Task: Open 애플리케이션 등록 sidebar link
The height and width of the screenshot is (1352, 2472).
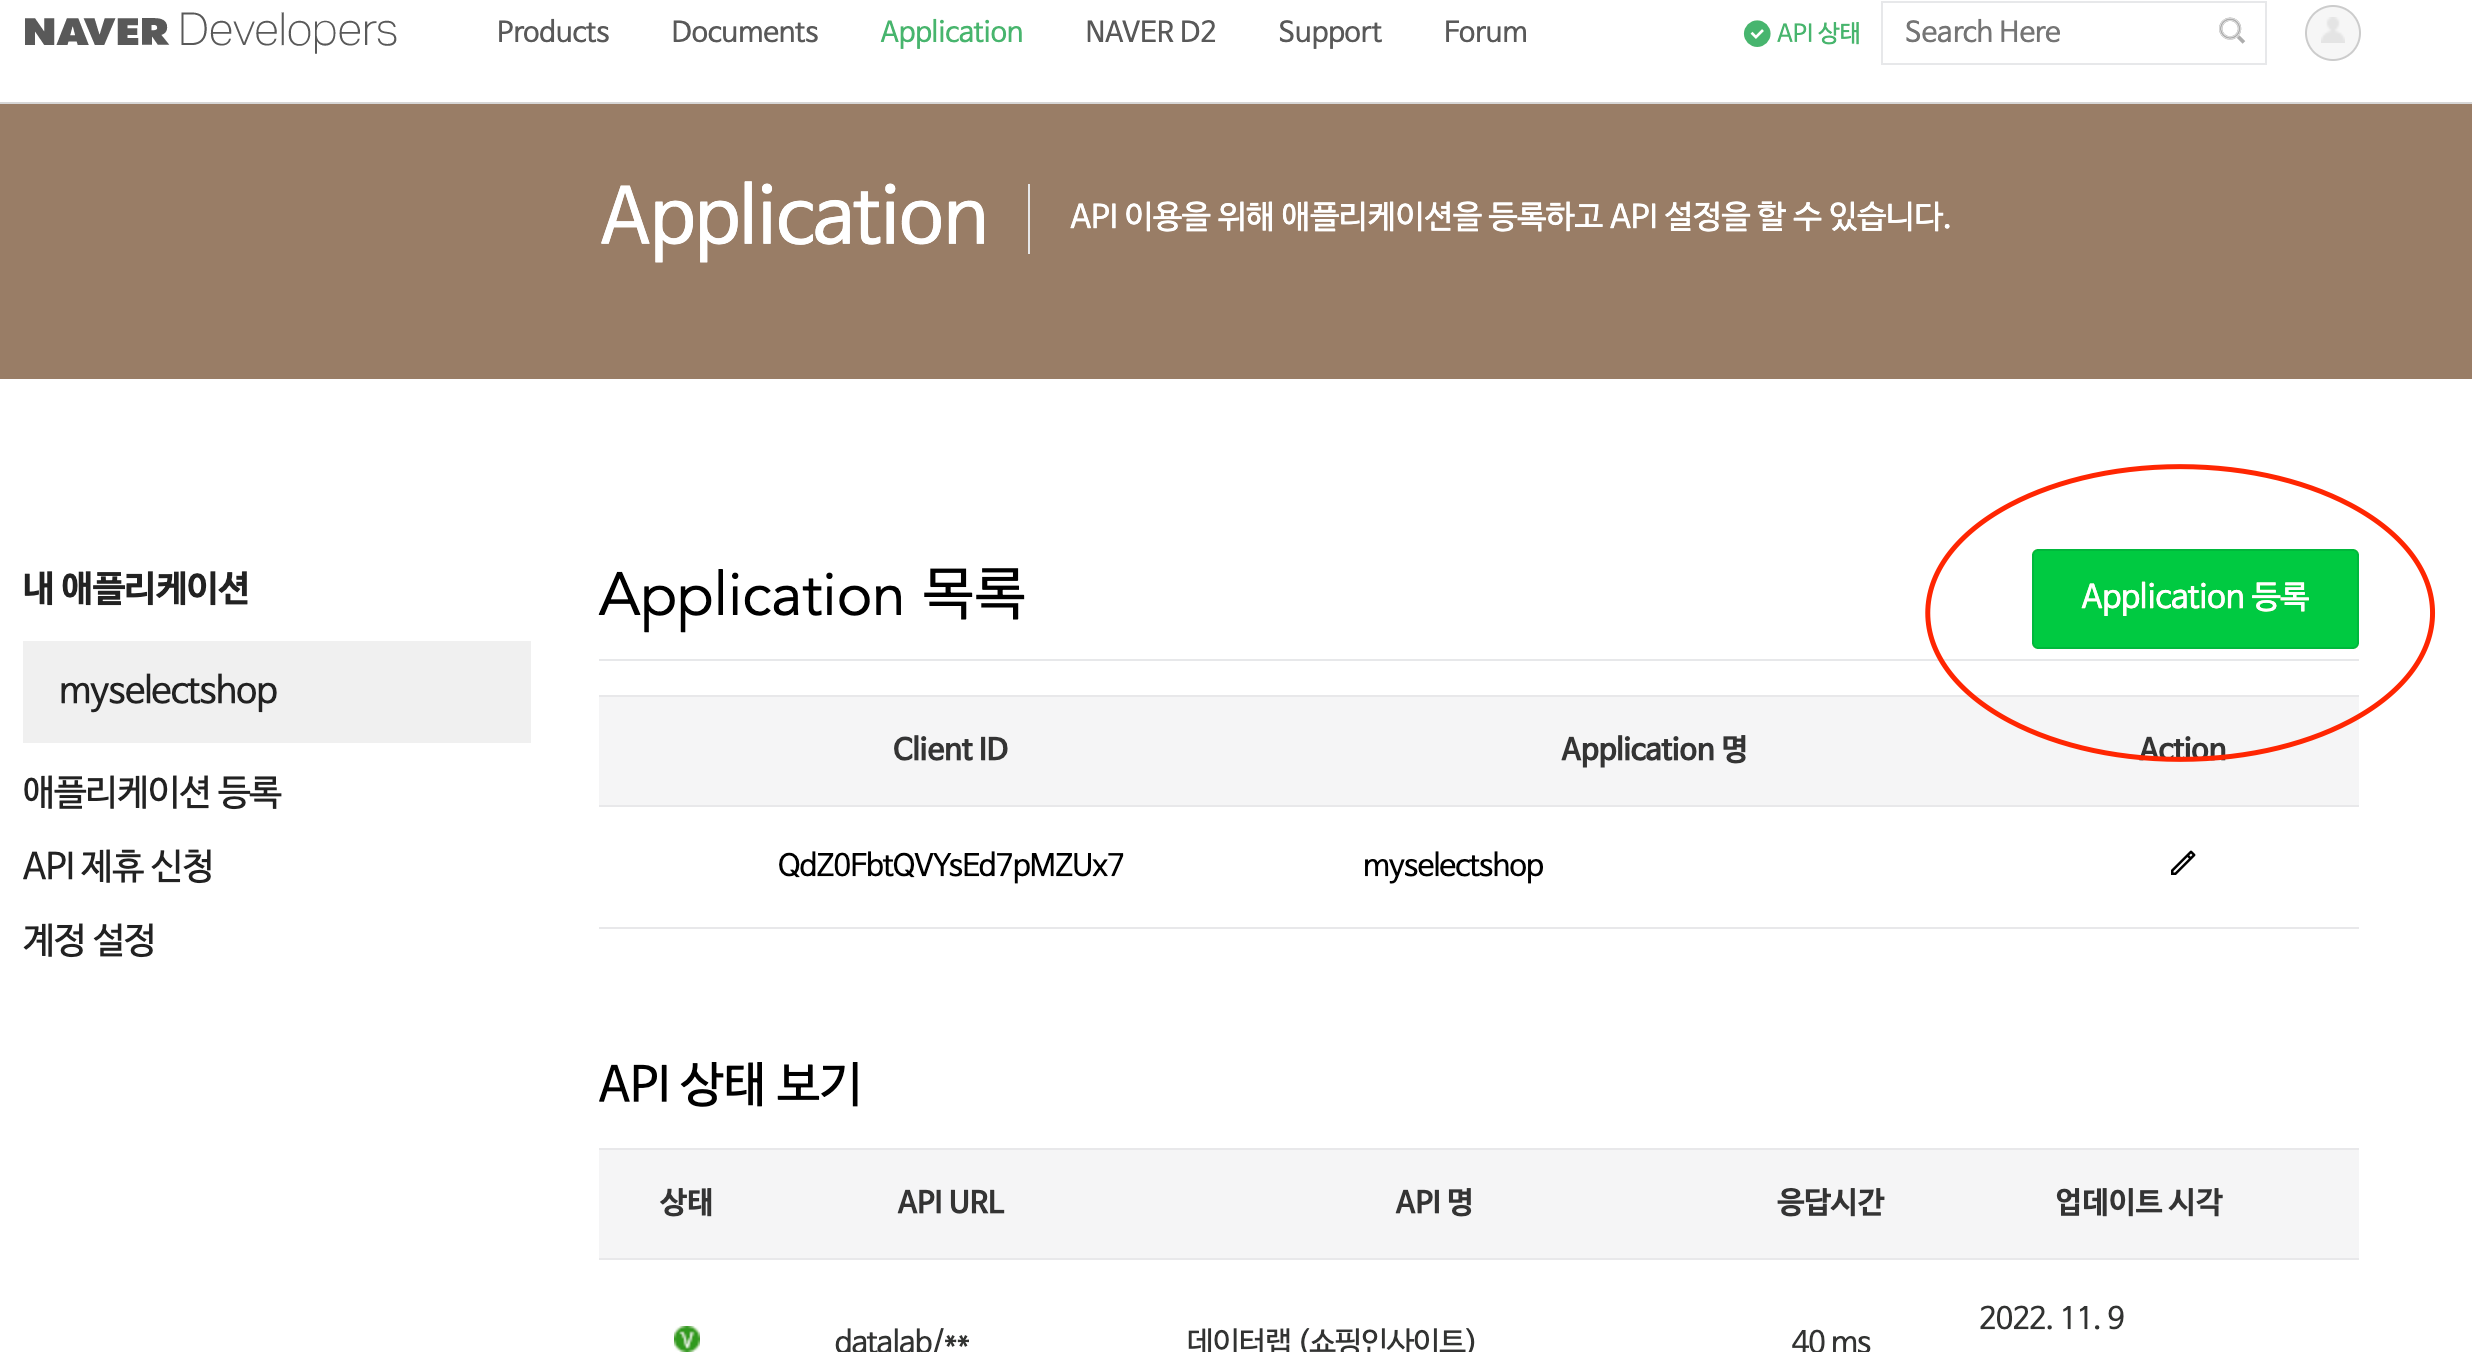Action: [x=152, y=792]
